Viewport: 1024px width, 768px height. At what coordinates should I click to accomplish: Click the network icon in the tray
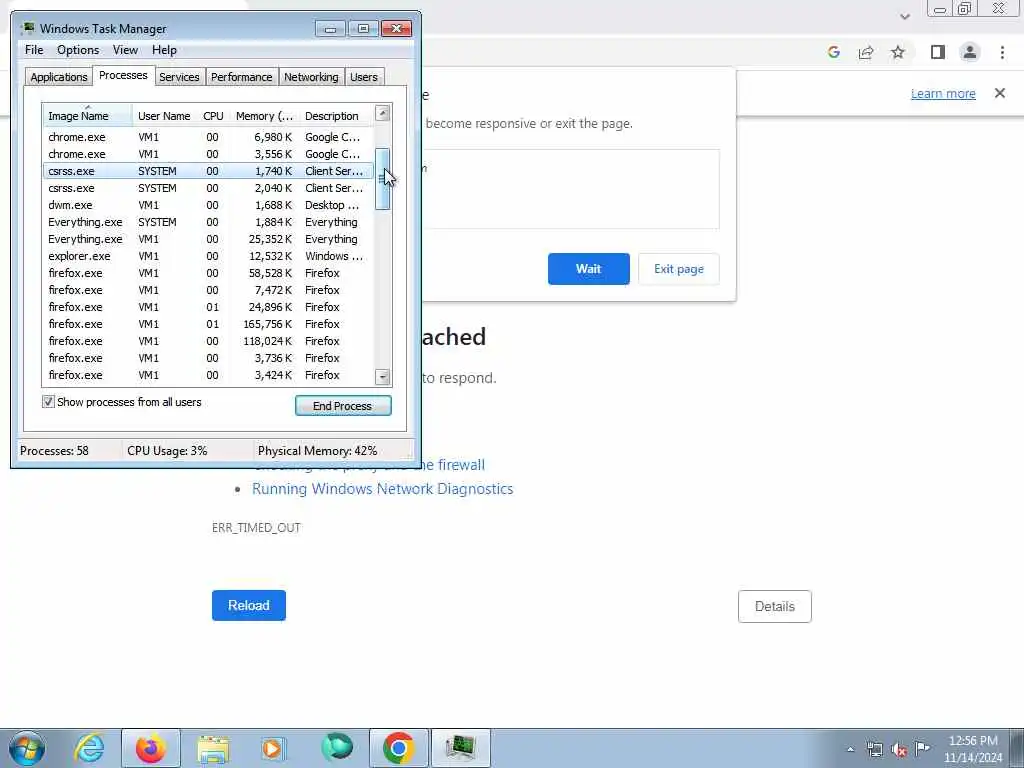point(874,750)
